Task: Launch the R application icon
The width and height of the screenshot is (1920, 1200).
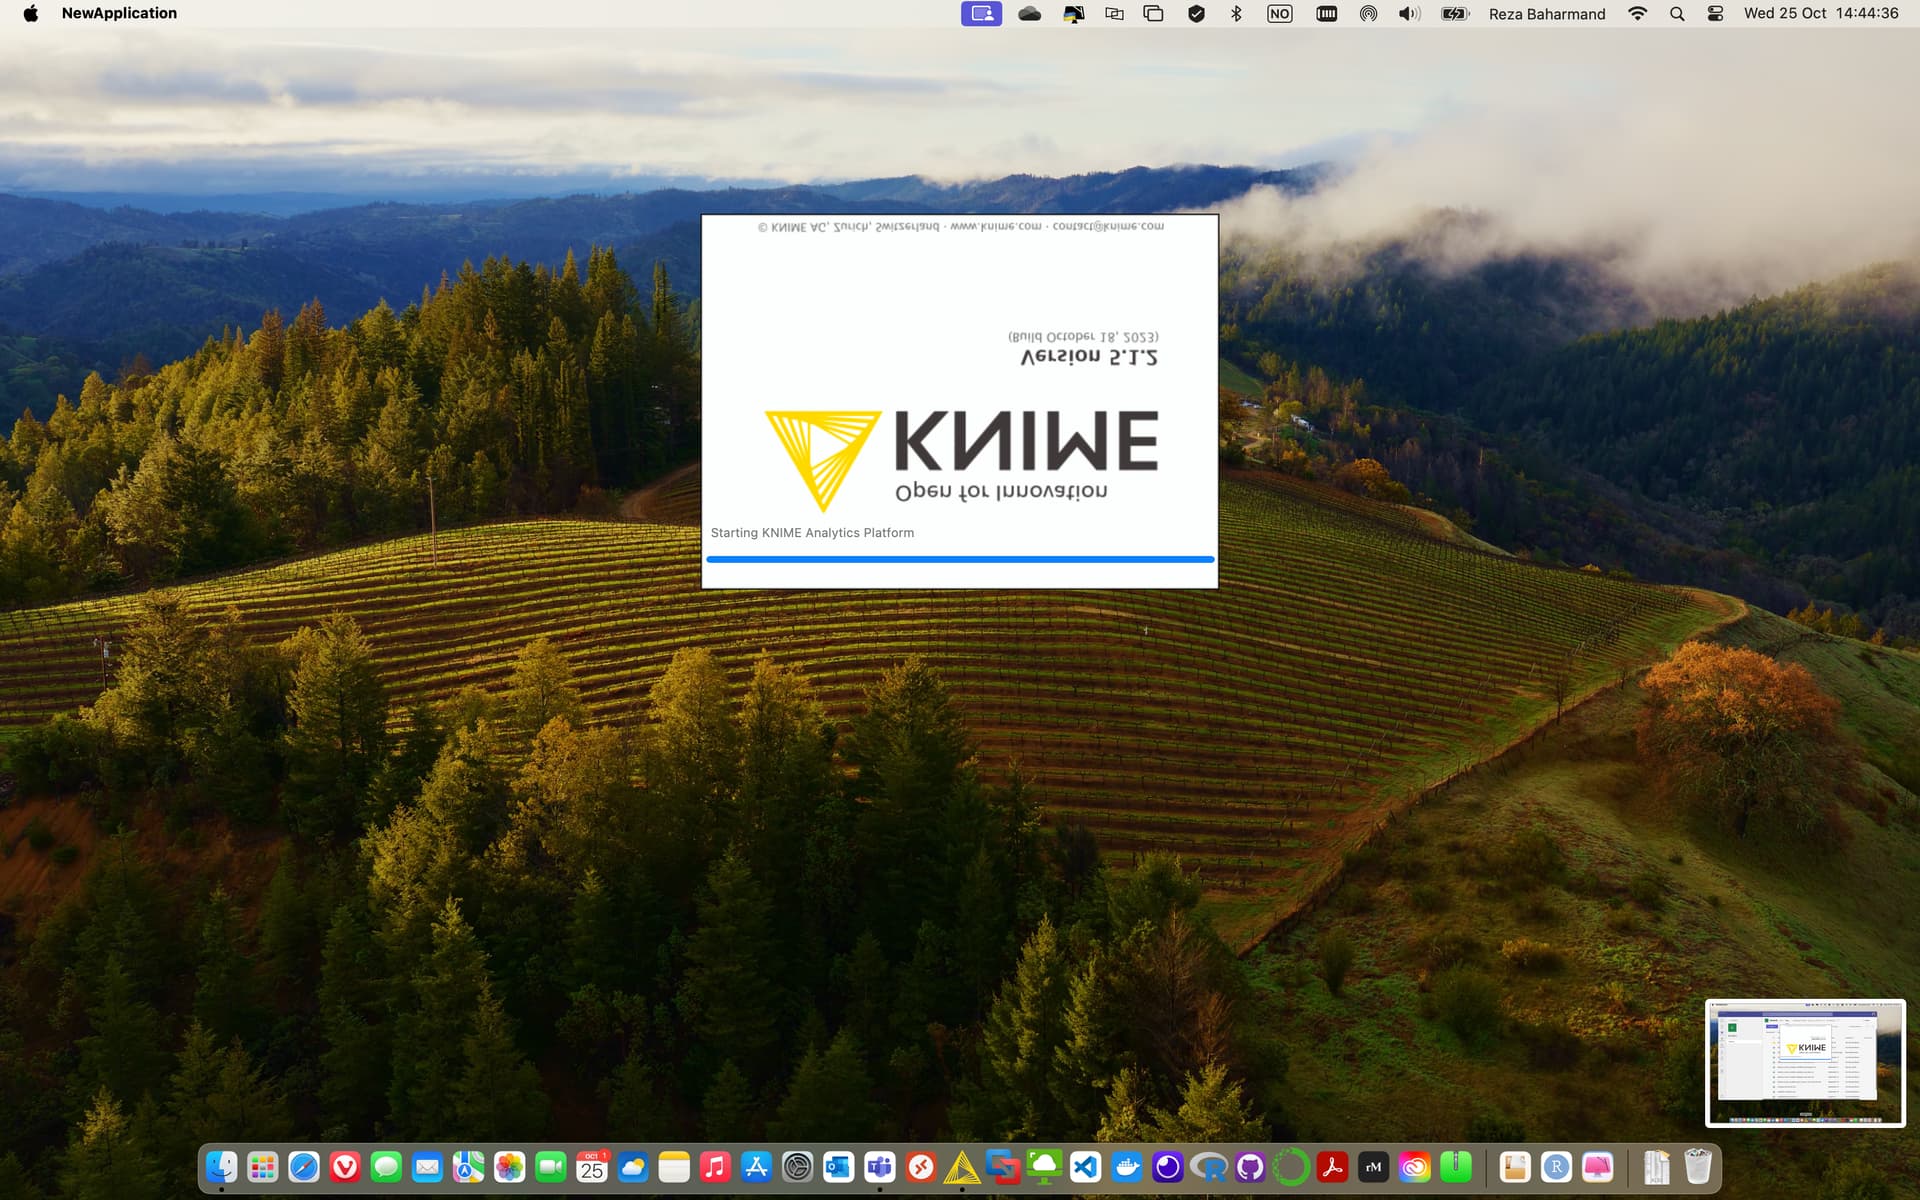Action: (1209, 1167)
